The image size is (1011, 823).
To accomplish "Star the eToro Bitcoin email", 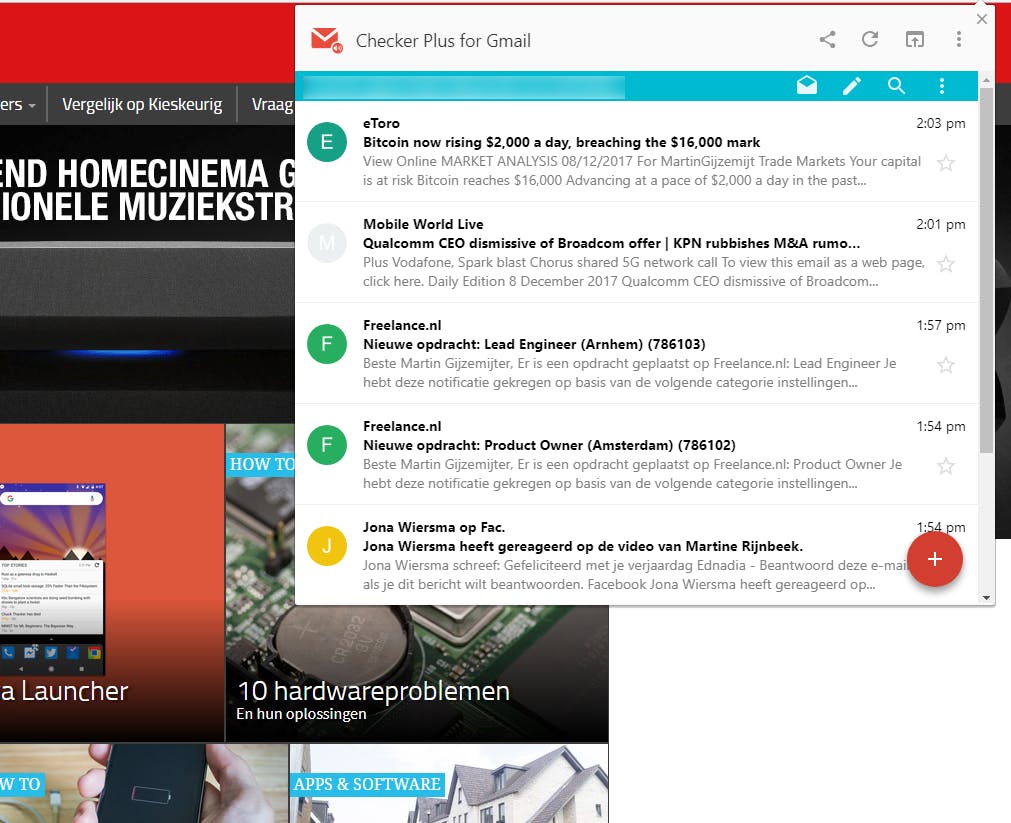I will pos(946,163).
